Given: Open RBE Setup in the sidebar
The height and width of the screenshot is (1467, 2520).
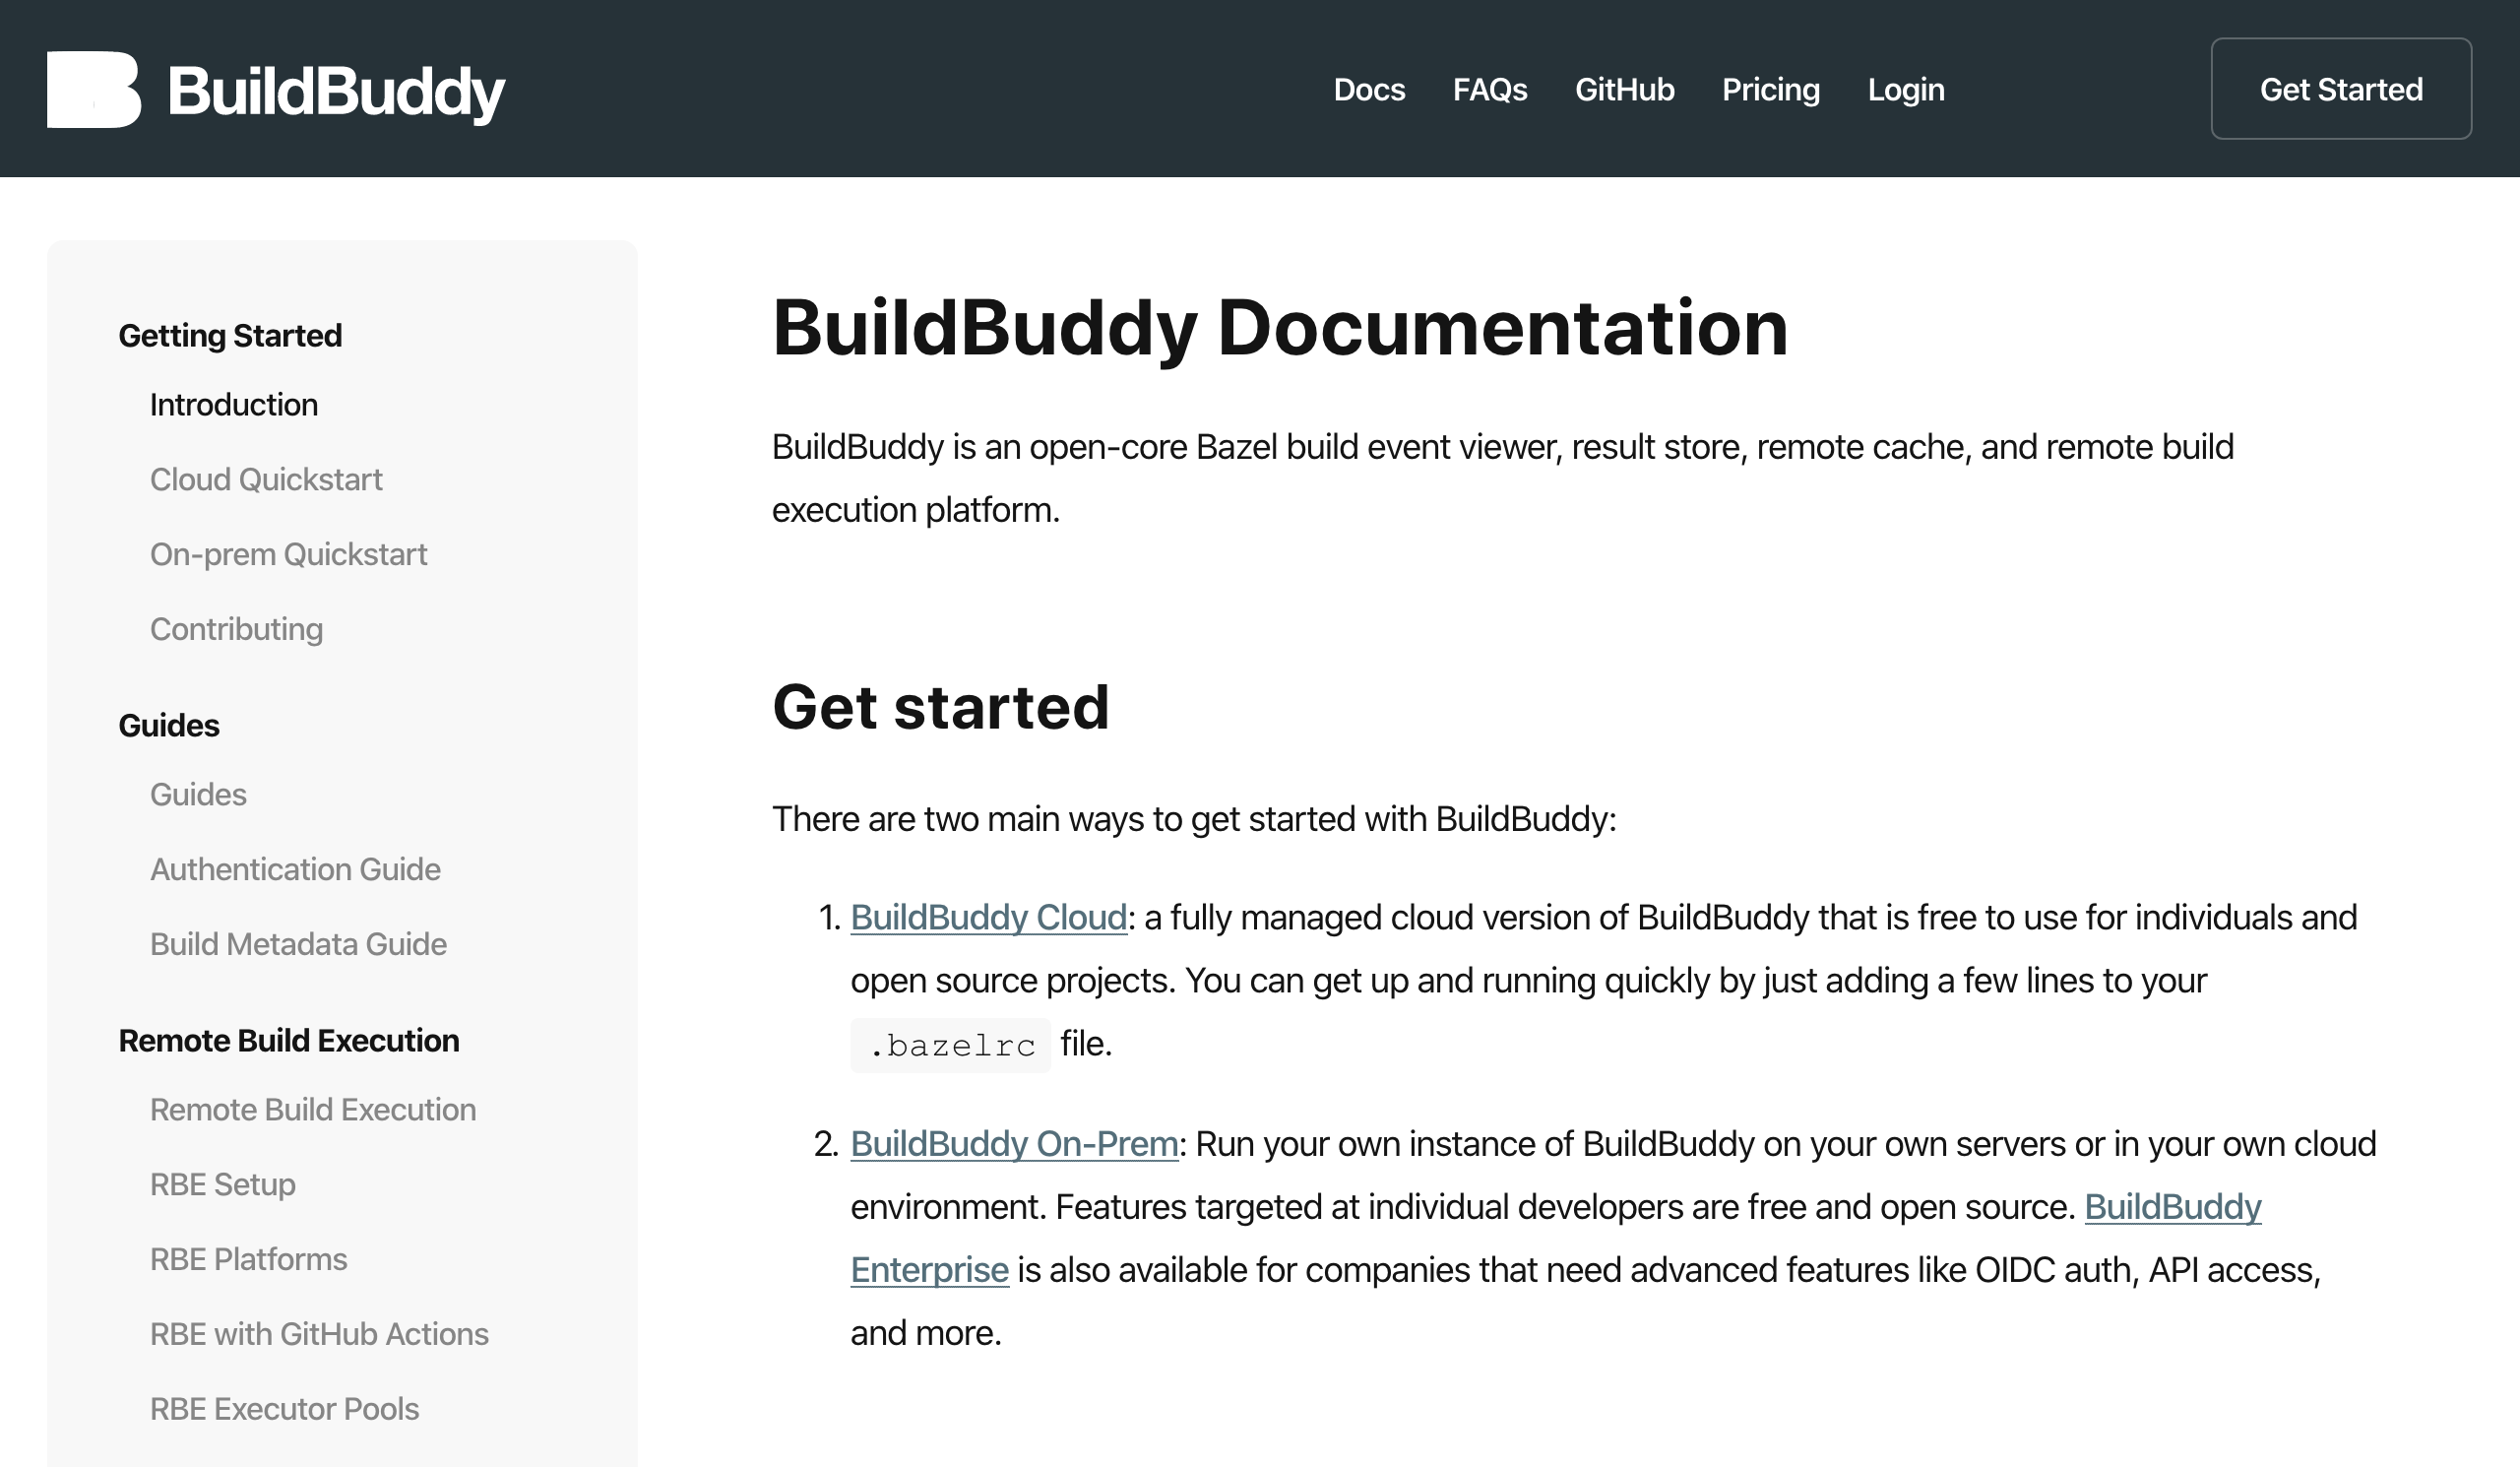Looking at the screenshot, I should [222, 1184].
